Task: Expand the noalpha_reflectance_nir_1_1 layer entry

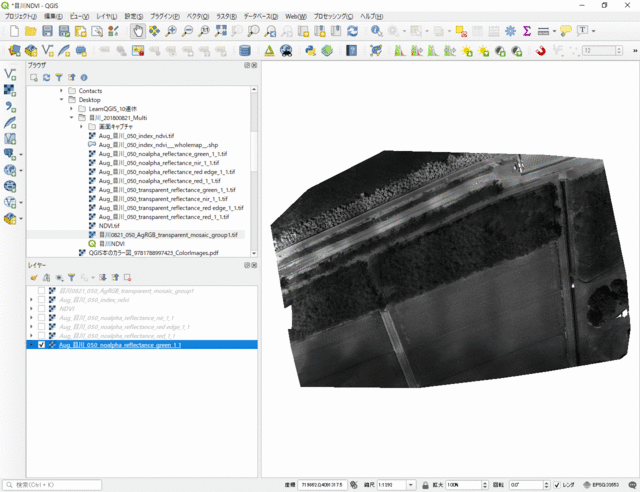Action: (x=31, y=318)
